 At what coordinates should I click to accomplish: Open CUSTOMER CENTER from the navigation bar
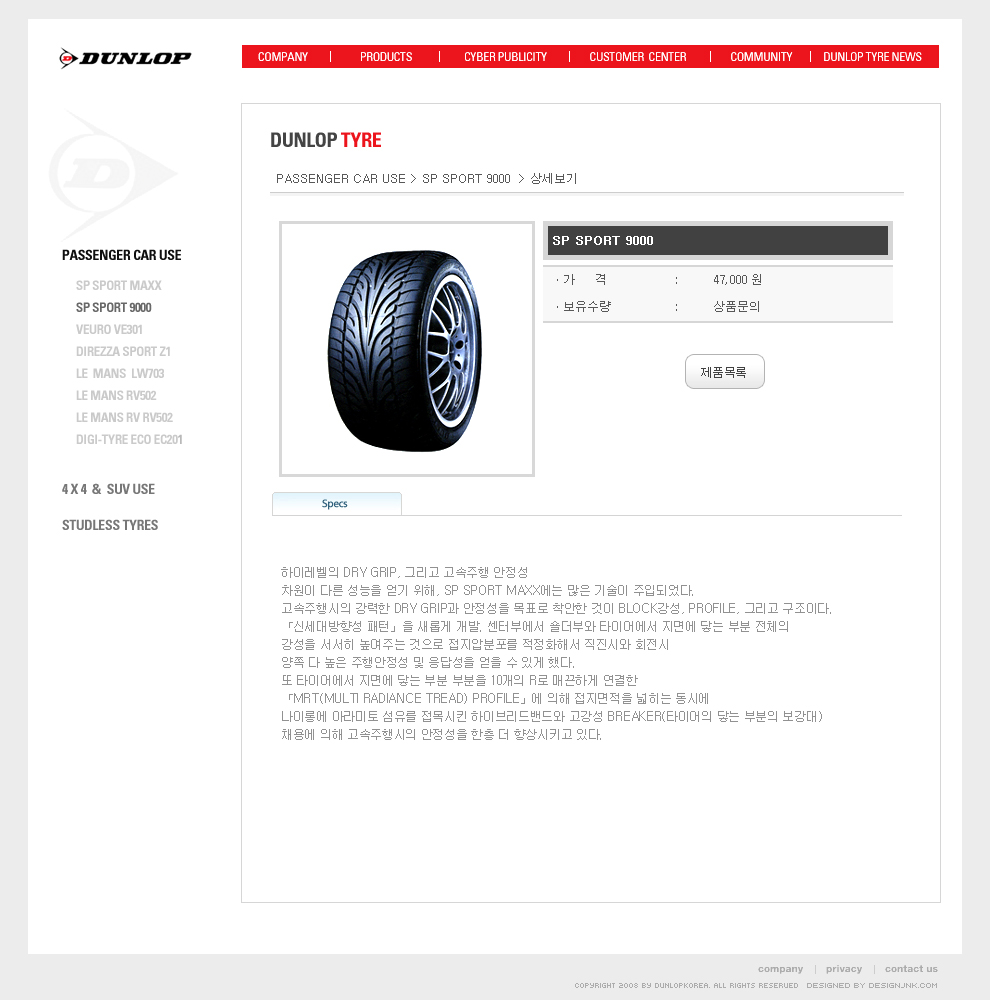coord(638,57)
